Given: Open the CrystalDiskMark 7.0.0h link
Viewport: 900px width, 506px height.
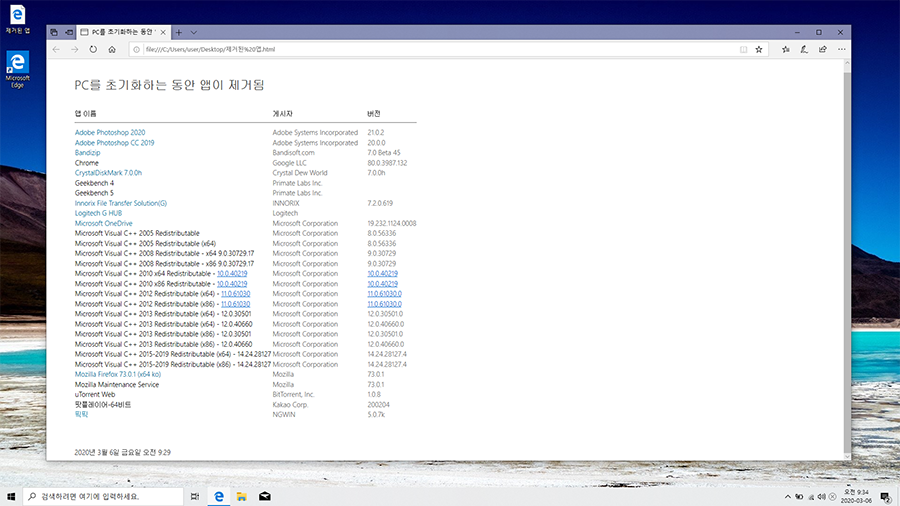Looking at the screenshot, I should (x=108, y=173).
